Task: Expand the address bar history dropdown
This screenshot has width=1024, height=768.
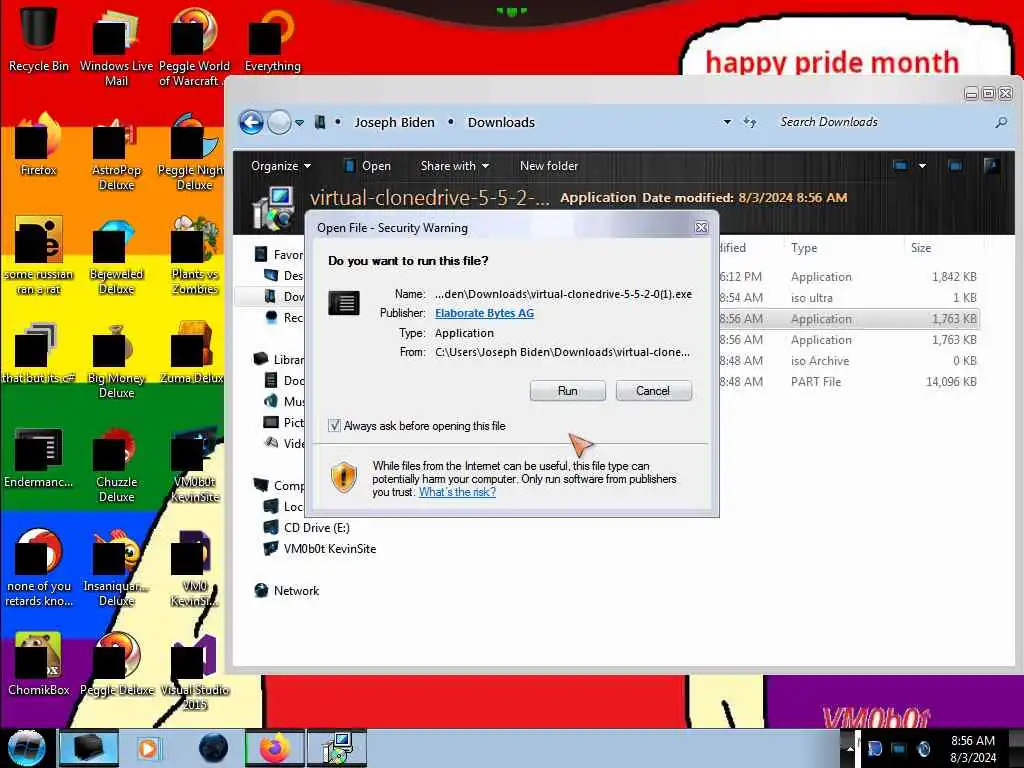Action: tap(727, 122)
